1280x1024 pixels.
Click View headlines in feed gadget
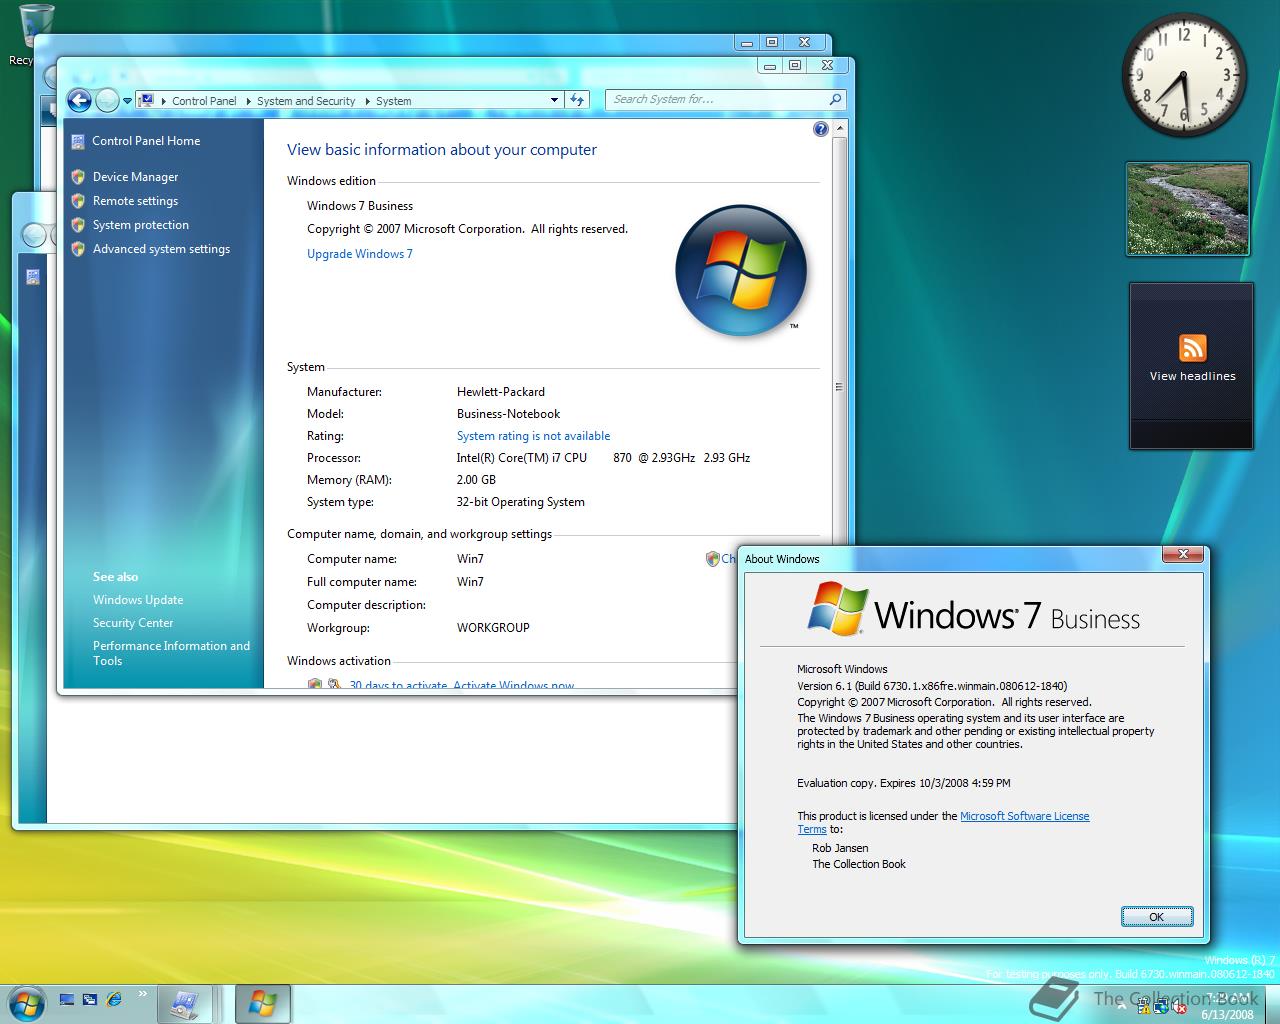(x=1192, y=377)
